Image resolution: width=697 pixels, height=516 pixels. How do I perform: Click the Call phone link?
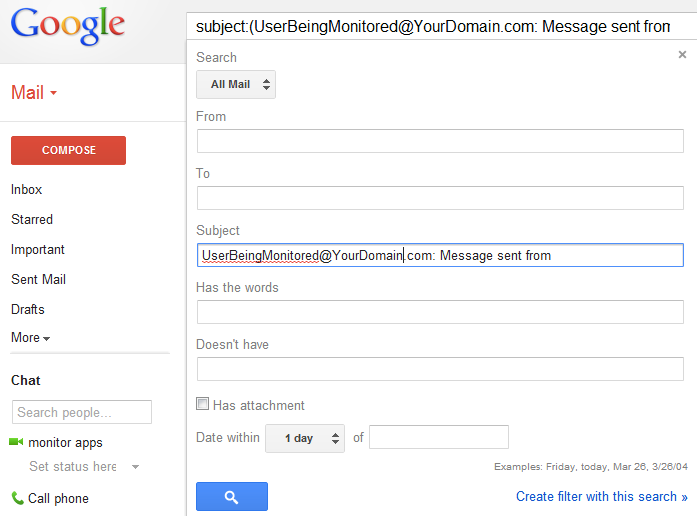click(58, 499)
